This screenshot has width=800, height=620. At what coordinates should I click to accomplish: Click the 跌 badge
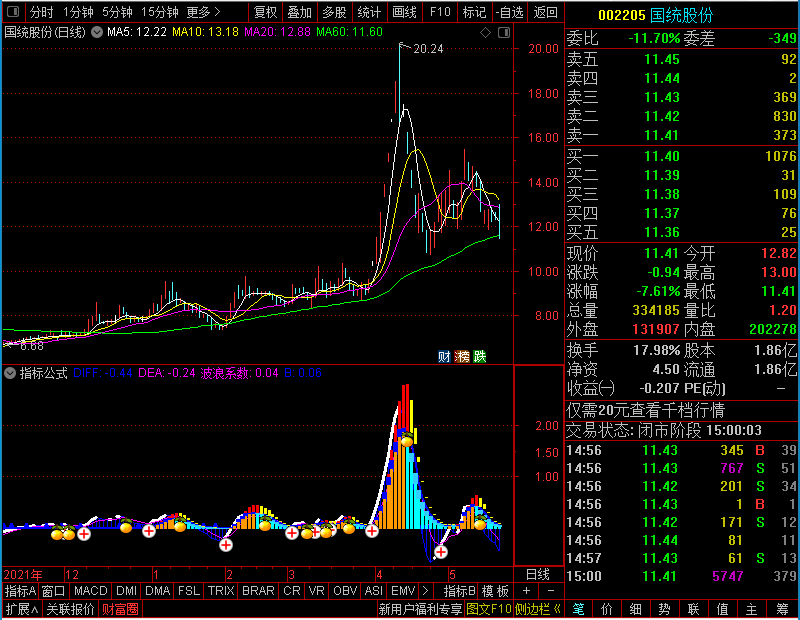pyautogui.click(x=480, y=356)
